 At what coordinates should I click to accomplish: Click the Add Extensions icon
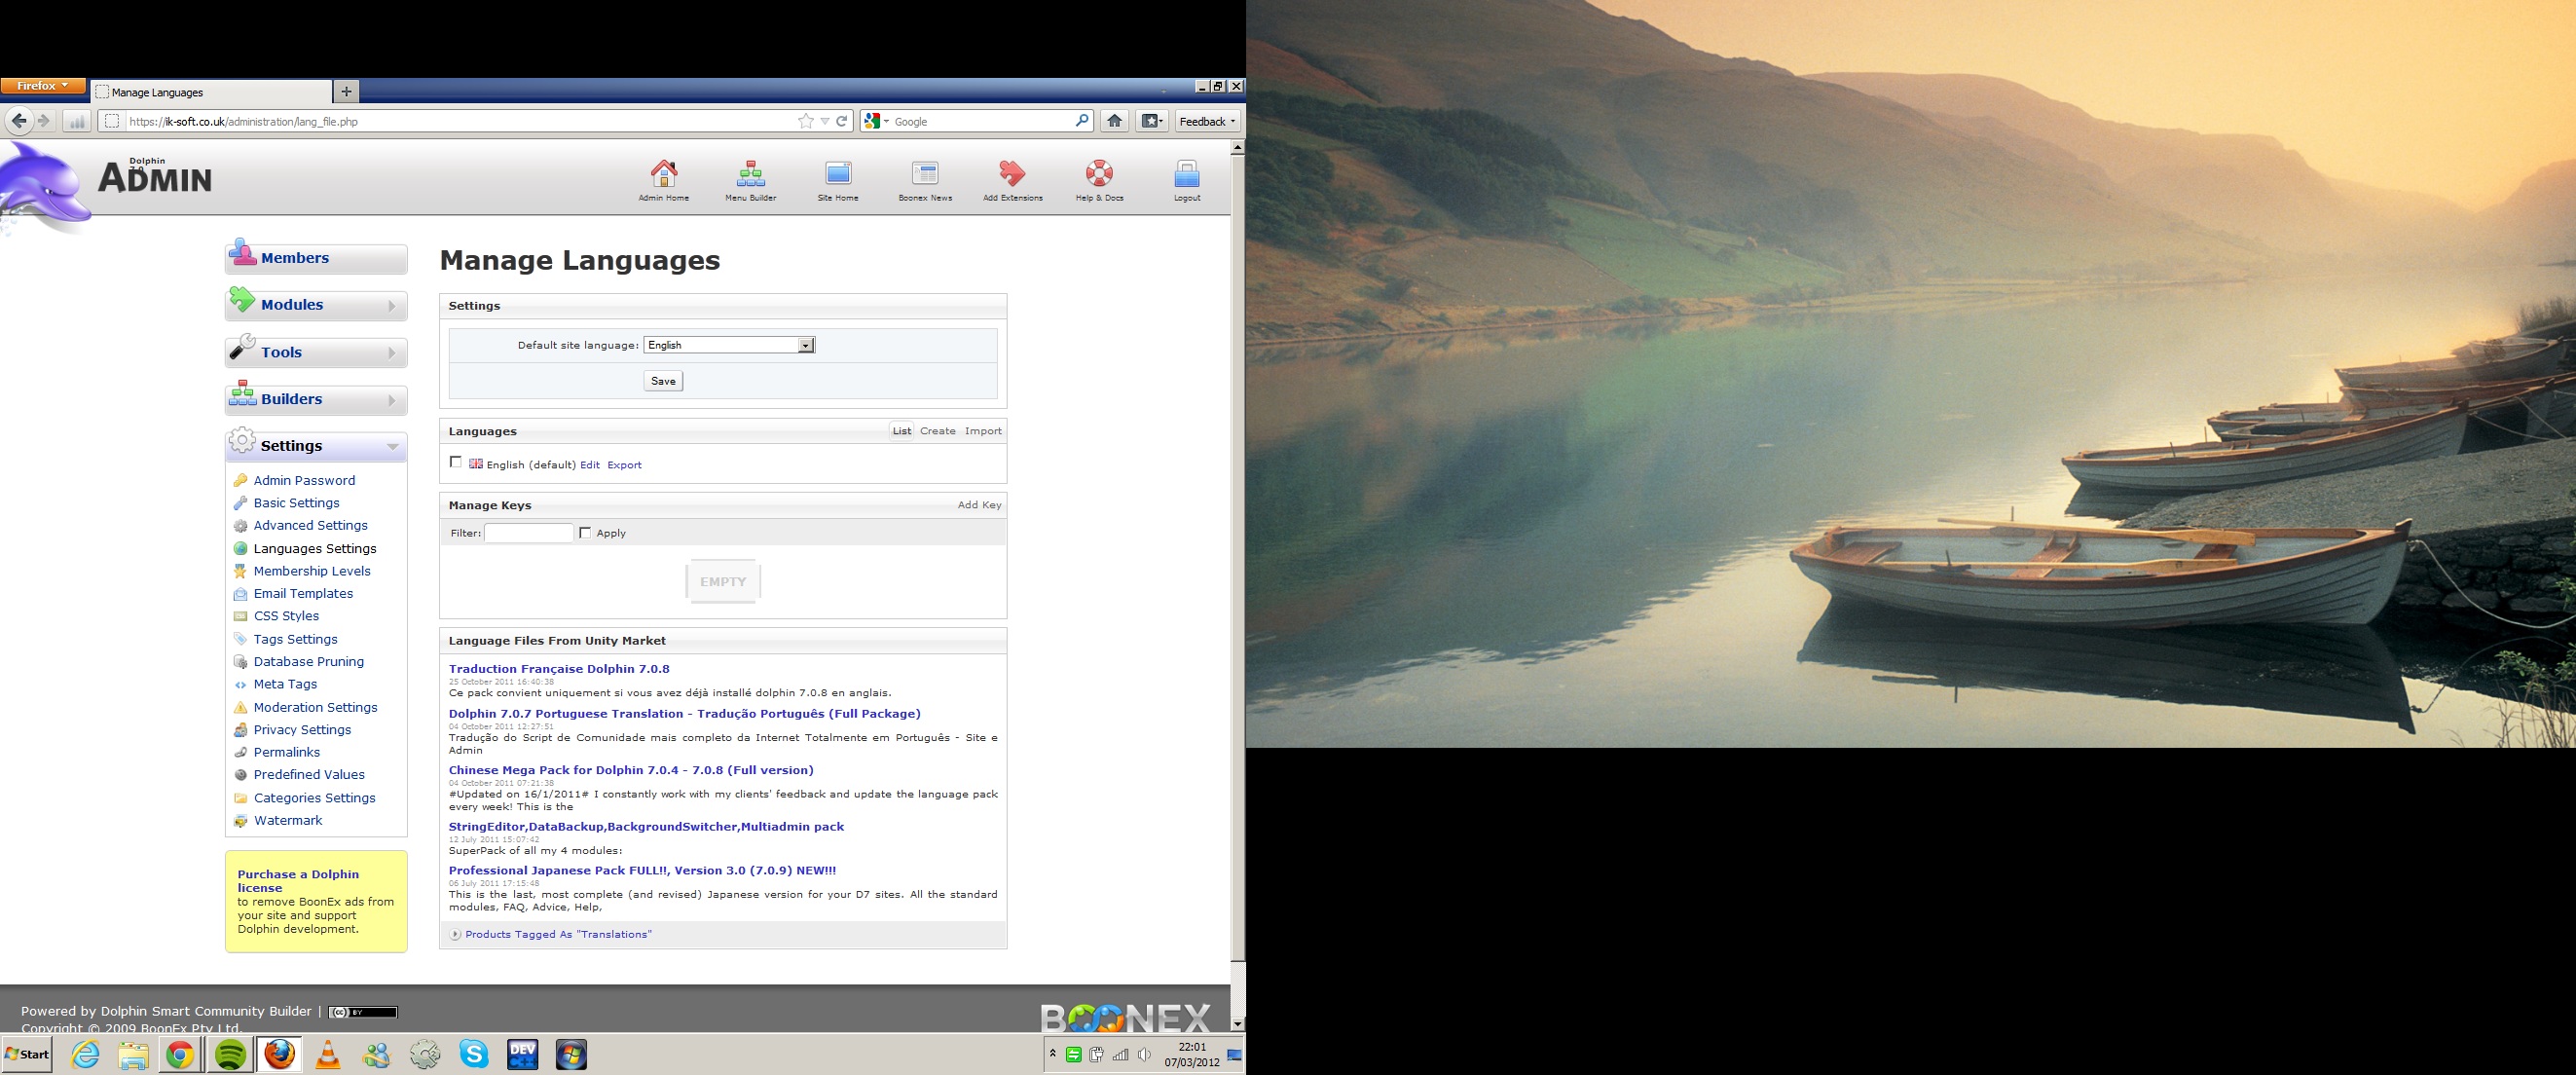[x=1012, y=175]
